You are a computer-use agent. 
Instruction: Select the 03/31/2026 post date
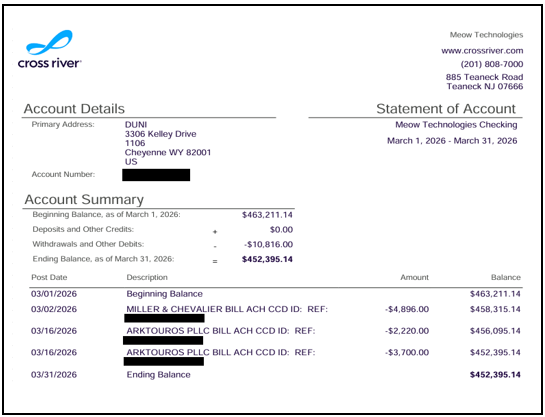coord(54,375)
